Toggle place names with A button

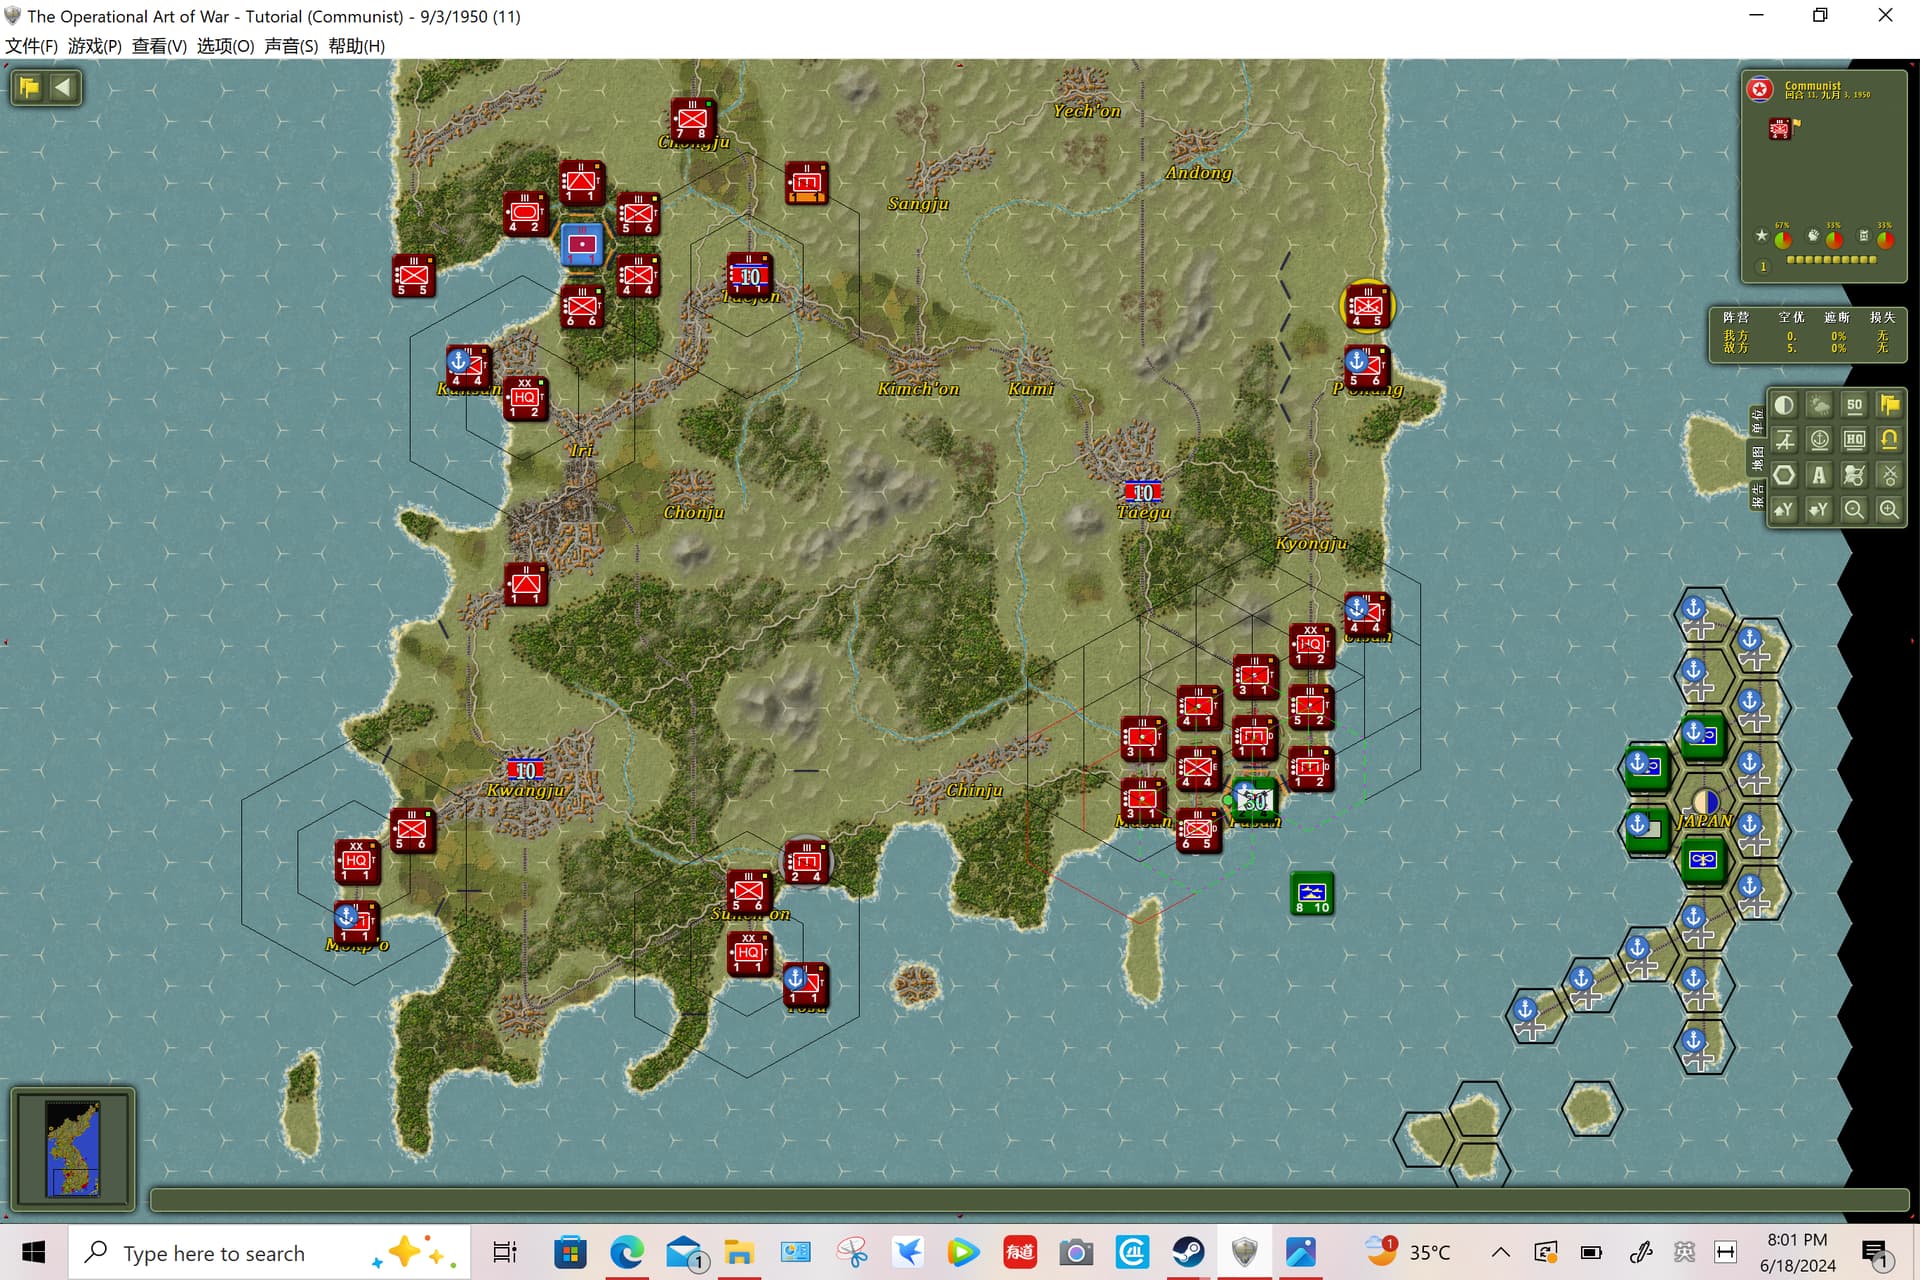point(1819,475)
